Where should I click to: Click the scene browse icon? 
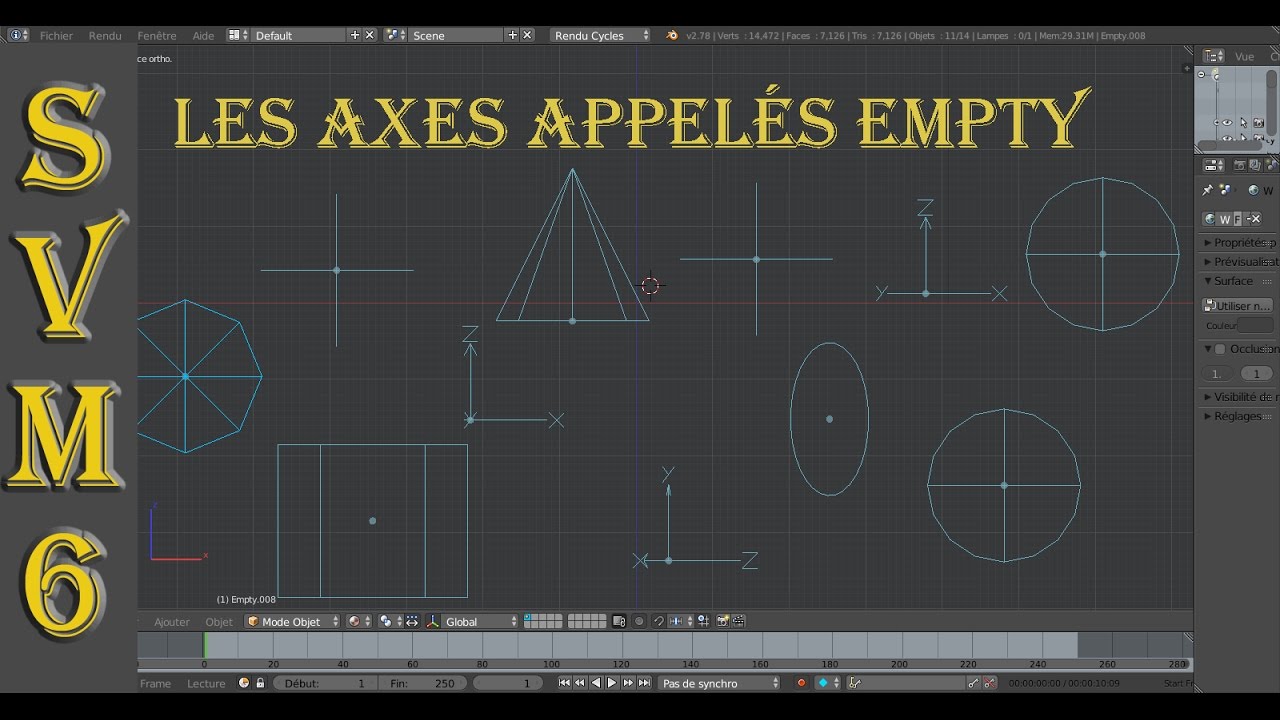[x=395, y=35]
